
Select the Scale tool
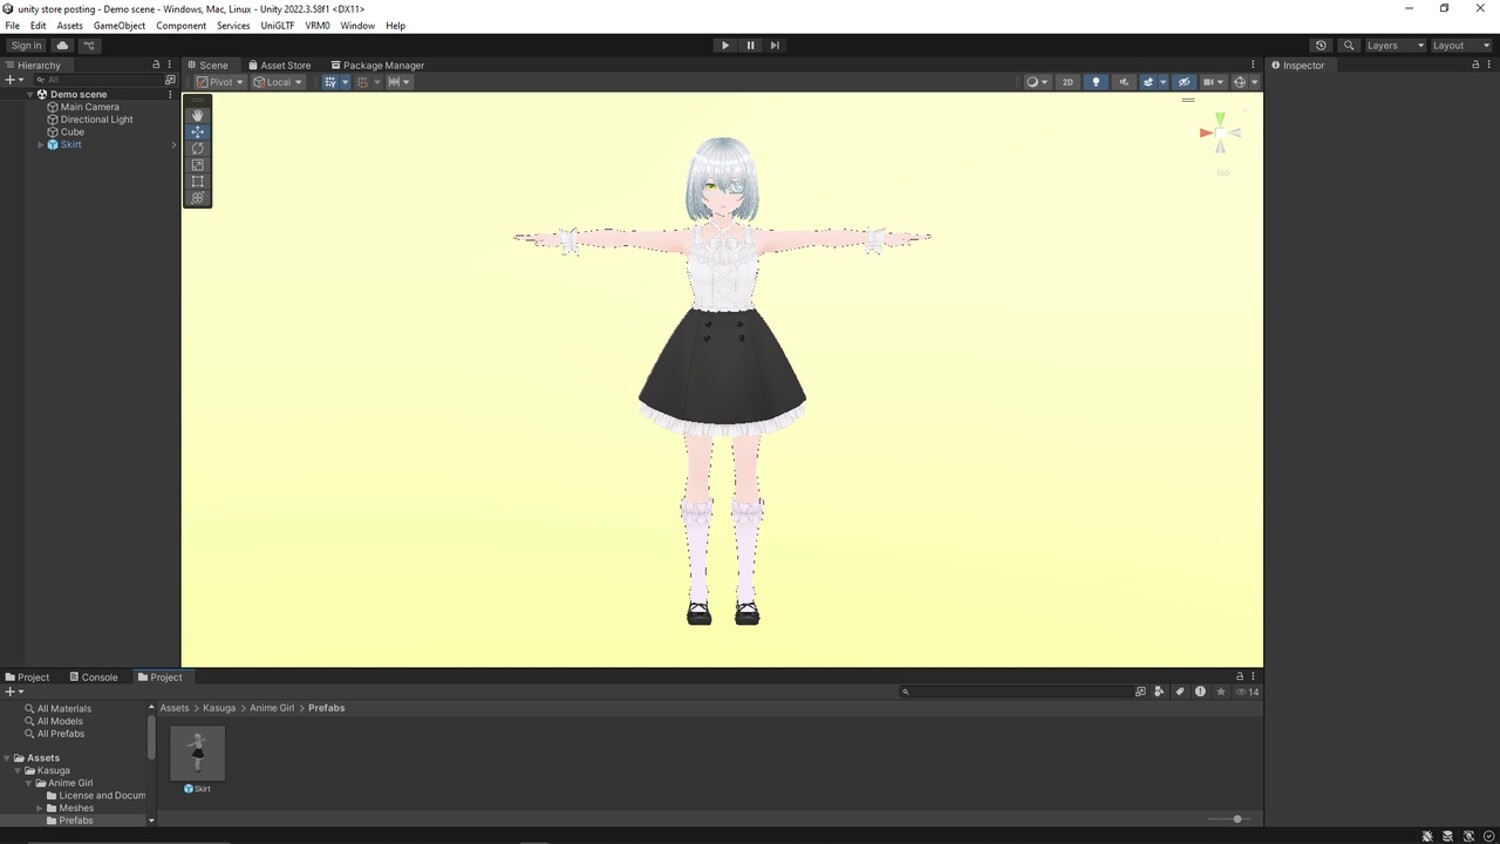[x=197, y=165]
